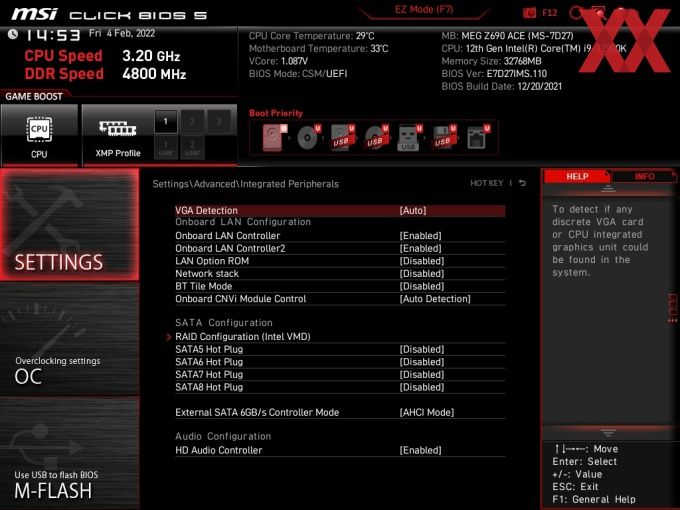Click the clock icon beside the time
The width and height of the screenshot is (680, 510).
[x=13, y=34]
